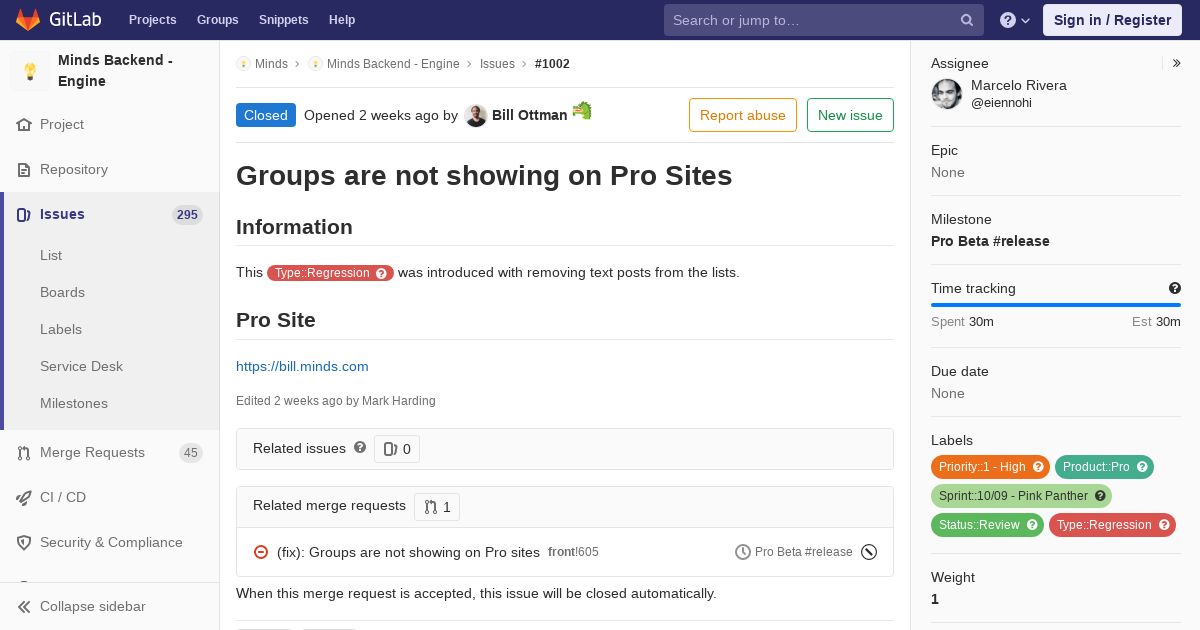Open the issues List submenu
1200x630 pixels.
pyautogui.click(x=51, y=256)
